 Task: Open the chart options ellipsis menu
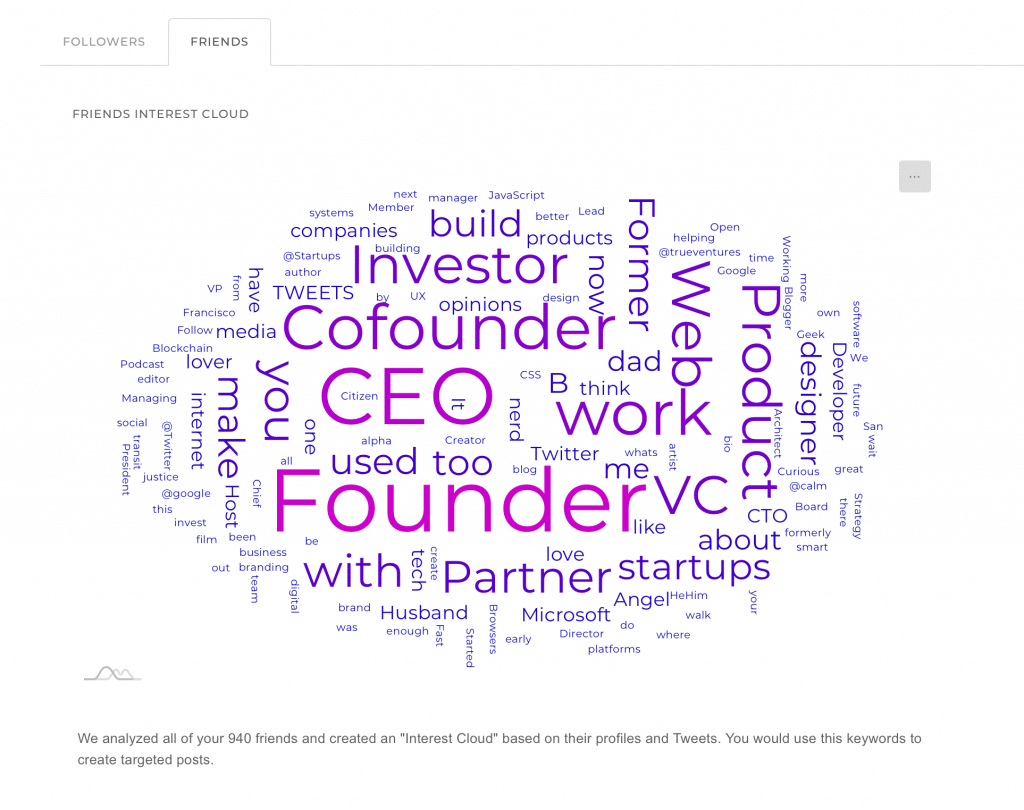pyautogui.click(x=914, y=176)
